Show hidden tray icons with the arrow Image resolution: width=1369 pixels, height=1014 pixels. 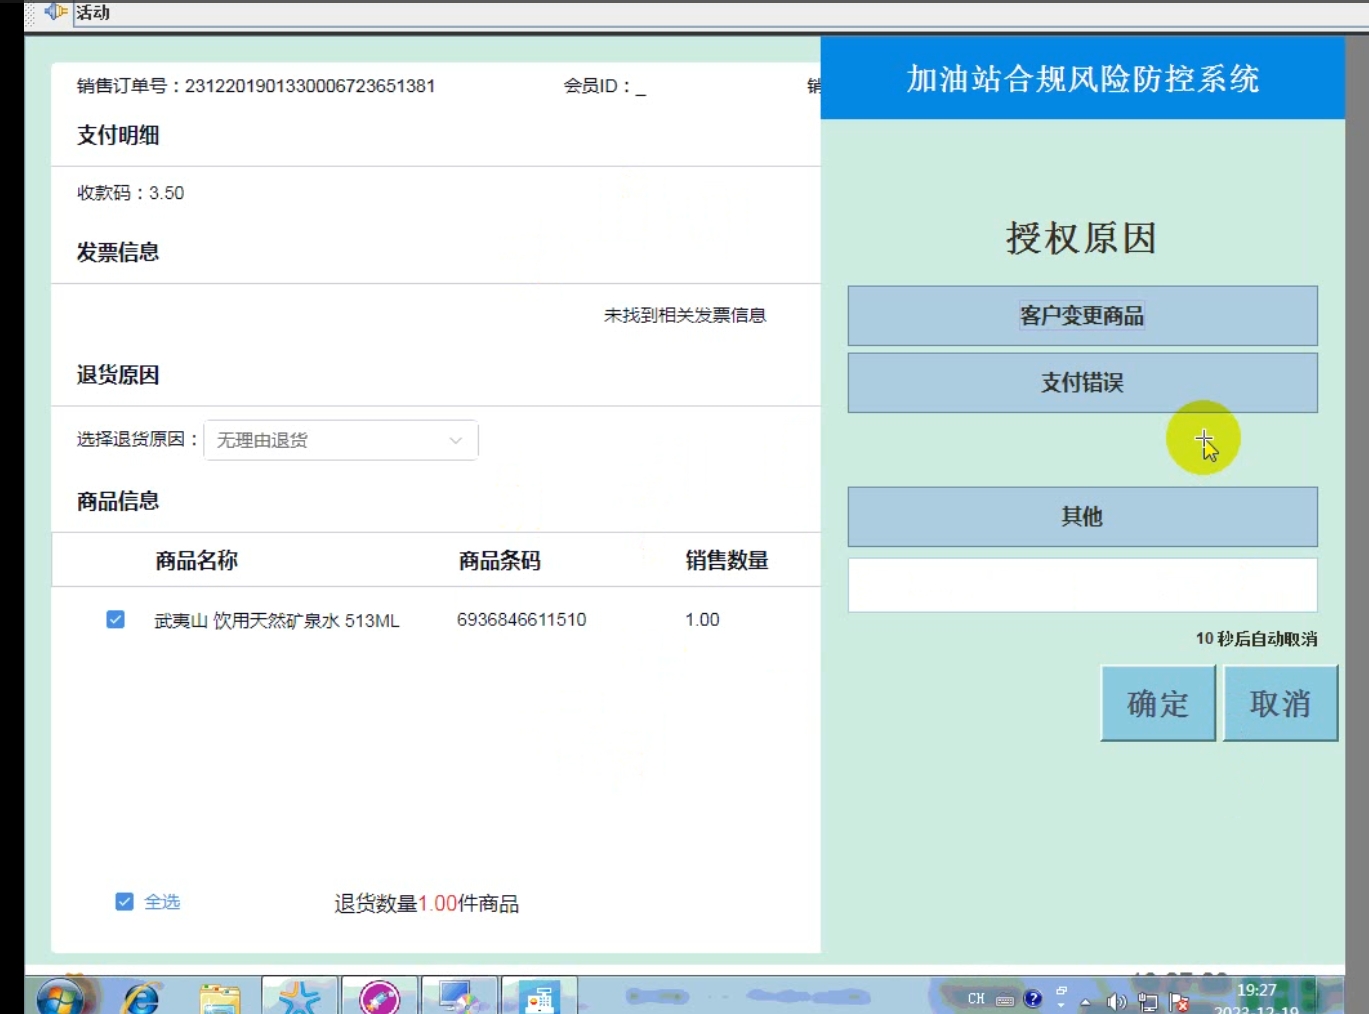click(x=1086, y=1001)
